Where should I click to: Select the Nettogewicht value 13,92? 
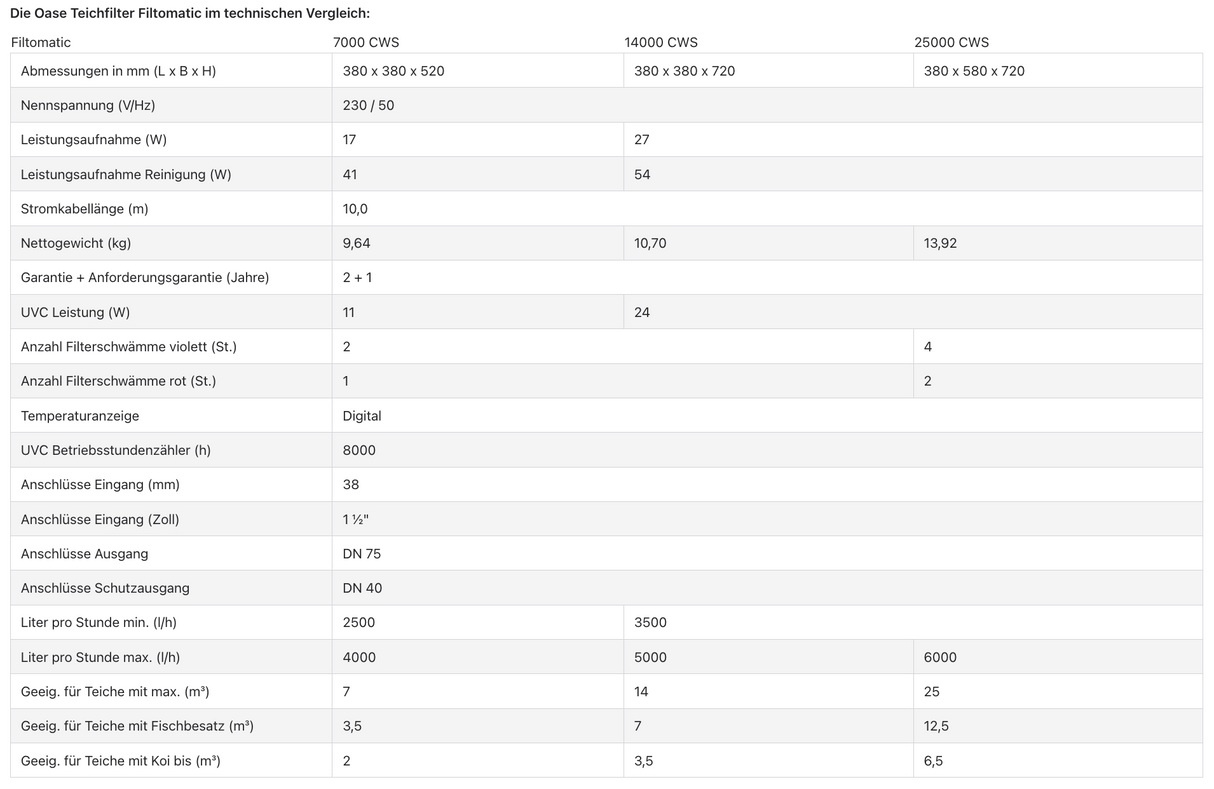tap(940, 243)
